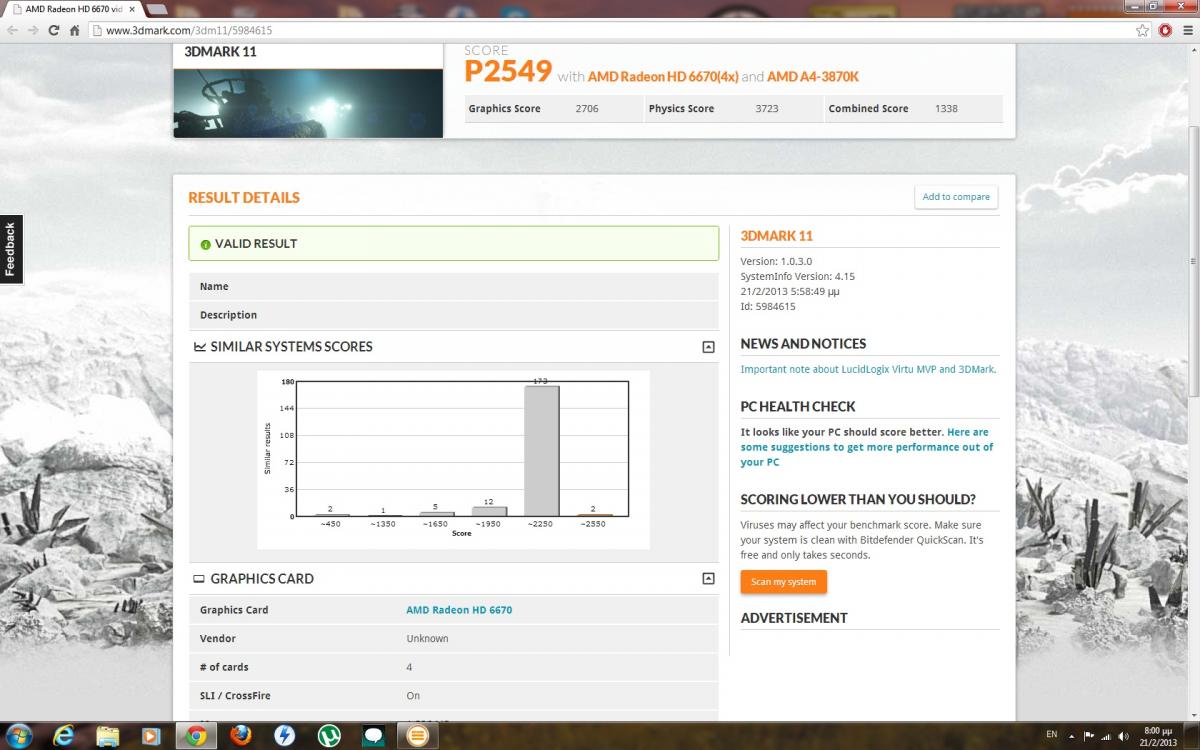1200x750 pixels.
Task: Bookmark this page with the star icon
Action: pyautogui.click(x=1142, y=30)
